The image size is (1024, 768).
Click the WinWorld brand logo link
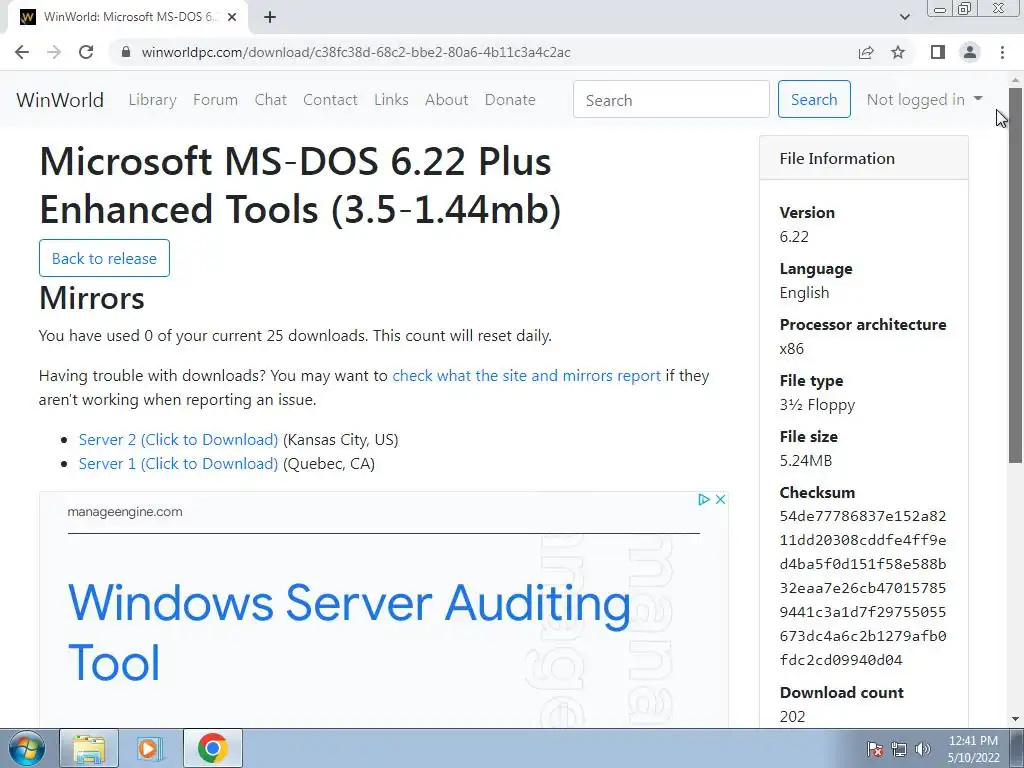[x=60, y=100]
